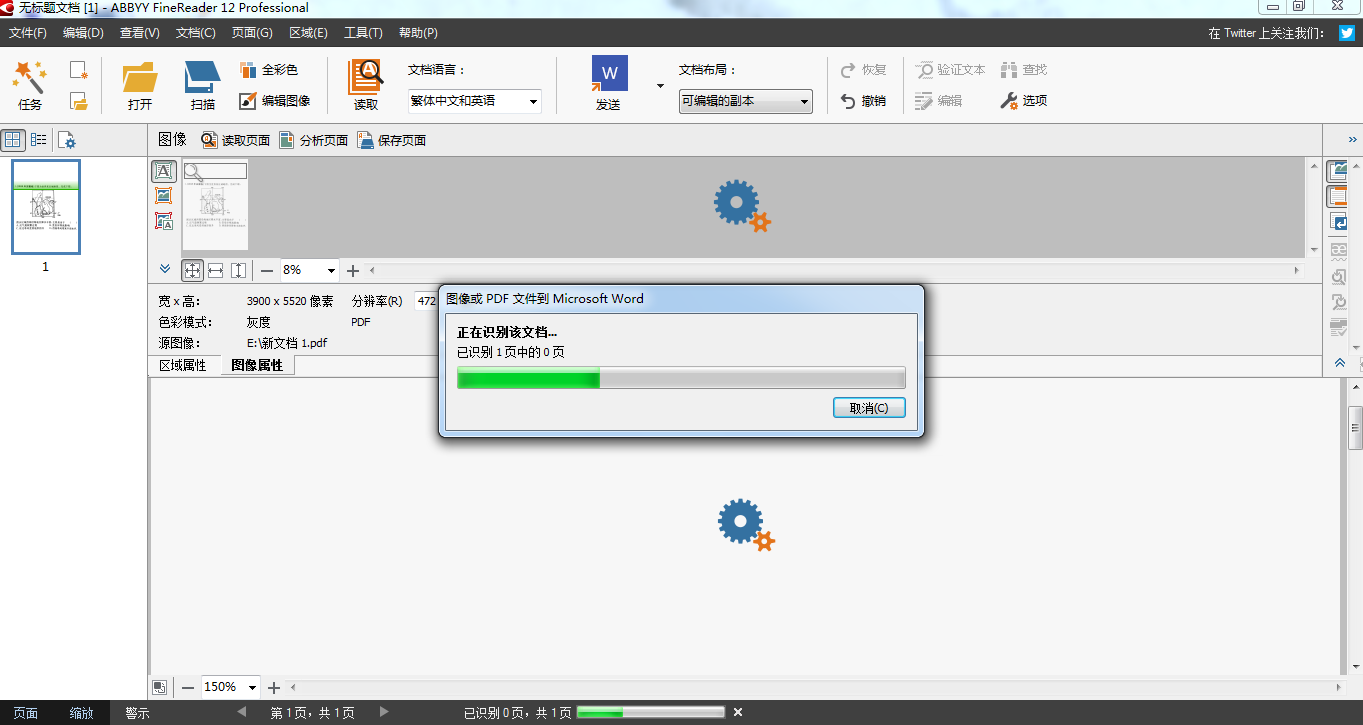The height and width of the screenshot is (725, 1363).
Task: Collapse text sidebar with double-chevron up
Action: 1338,363
